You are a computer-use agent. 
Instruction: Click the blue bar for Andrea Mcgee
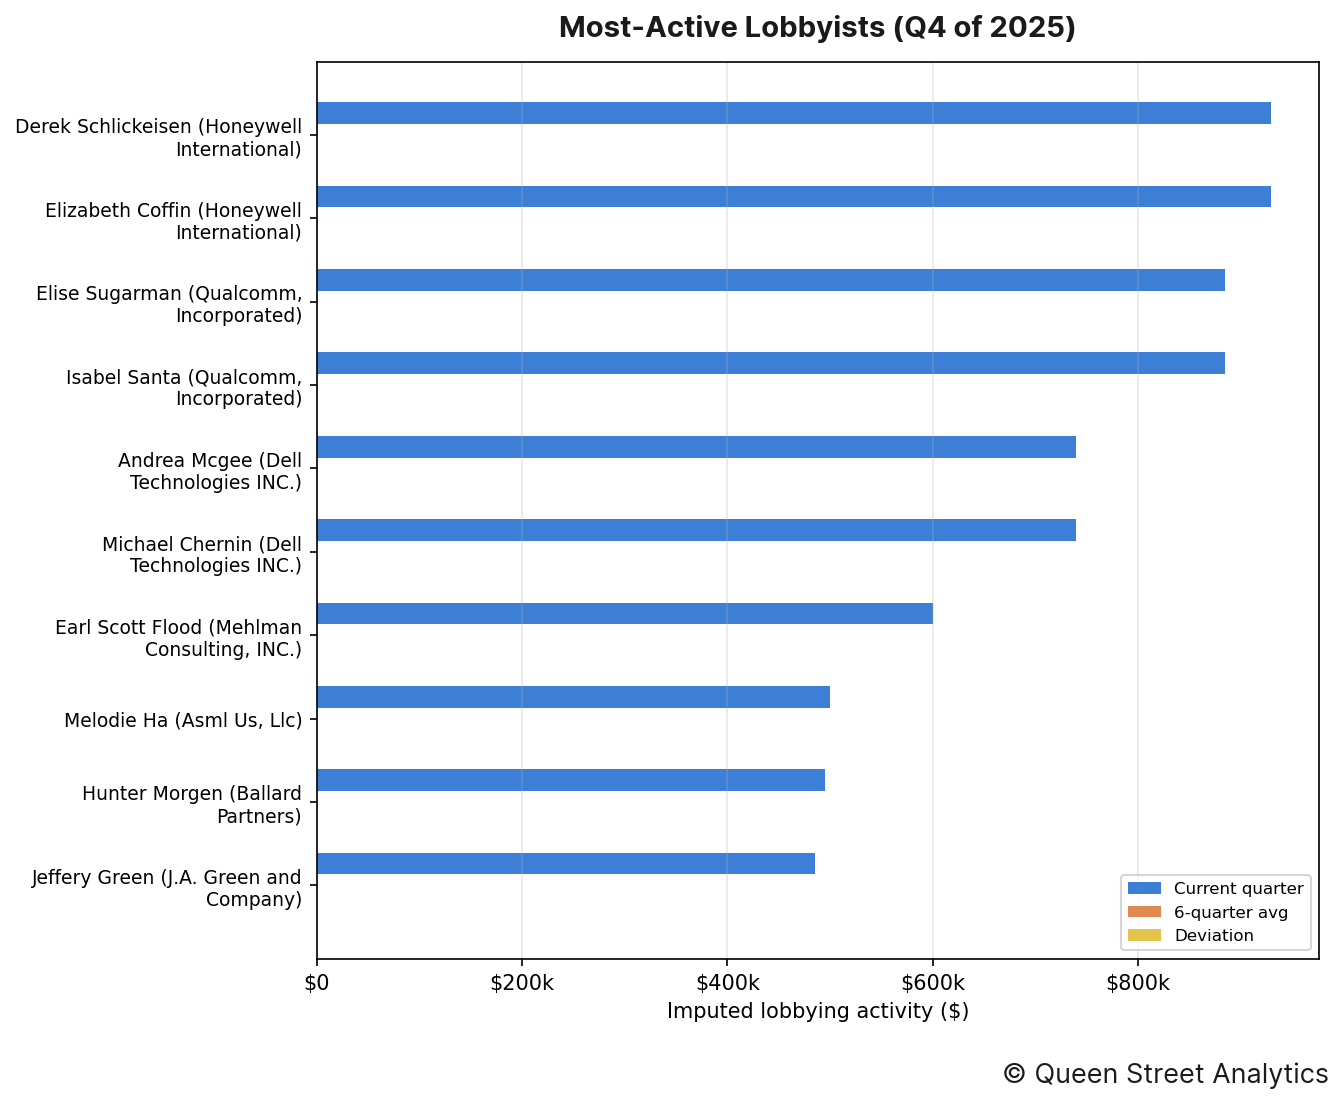(x=696, y=447)
